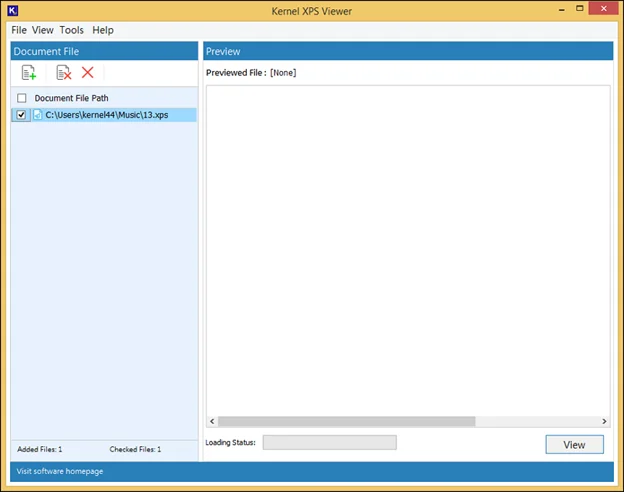
Task: Minimize the Kernel XPS Viewer window
Action: click(562, 10)
